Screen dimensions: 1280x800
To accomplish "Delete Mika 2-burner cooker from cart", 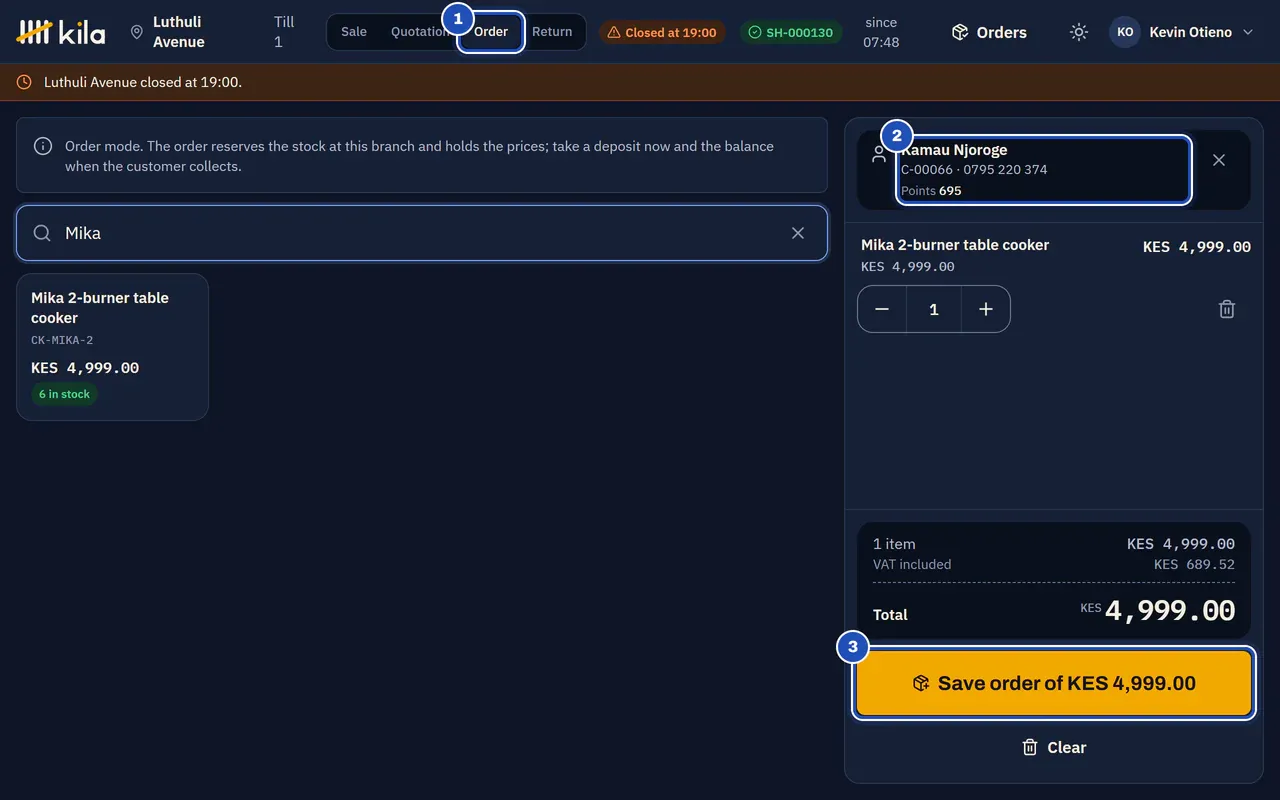I will [x=1227, y=309].
